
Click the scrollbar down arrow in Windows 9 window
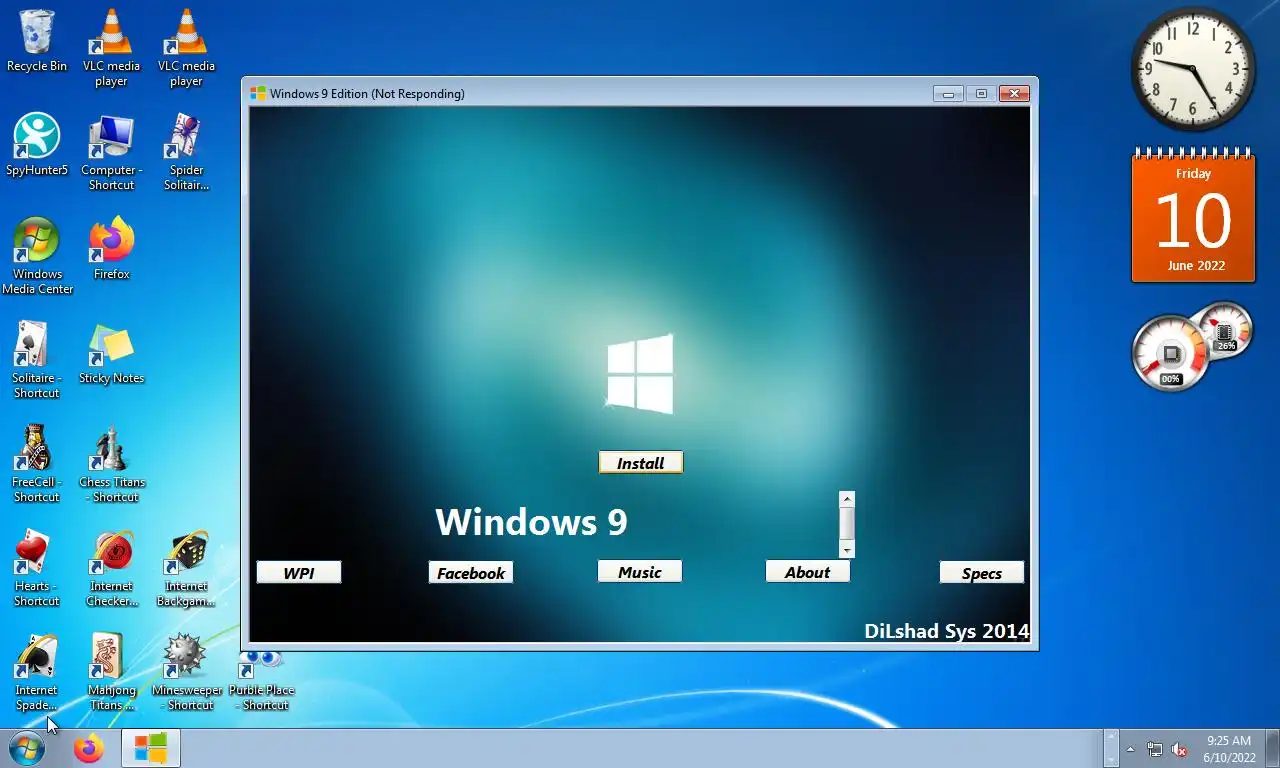(x=847, y=550)
